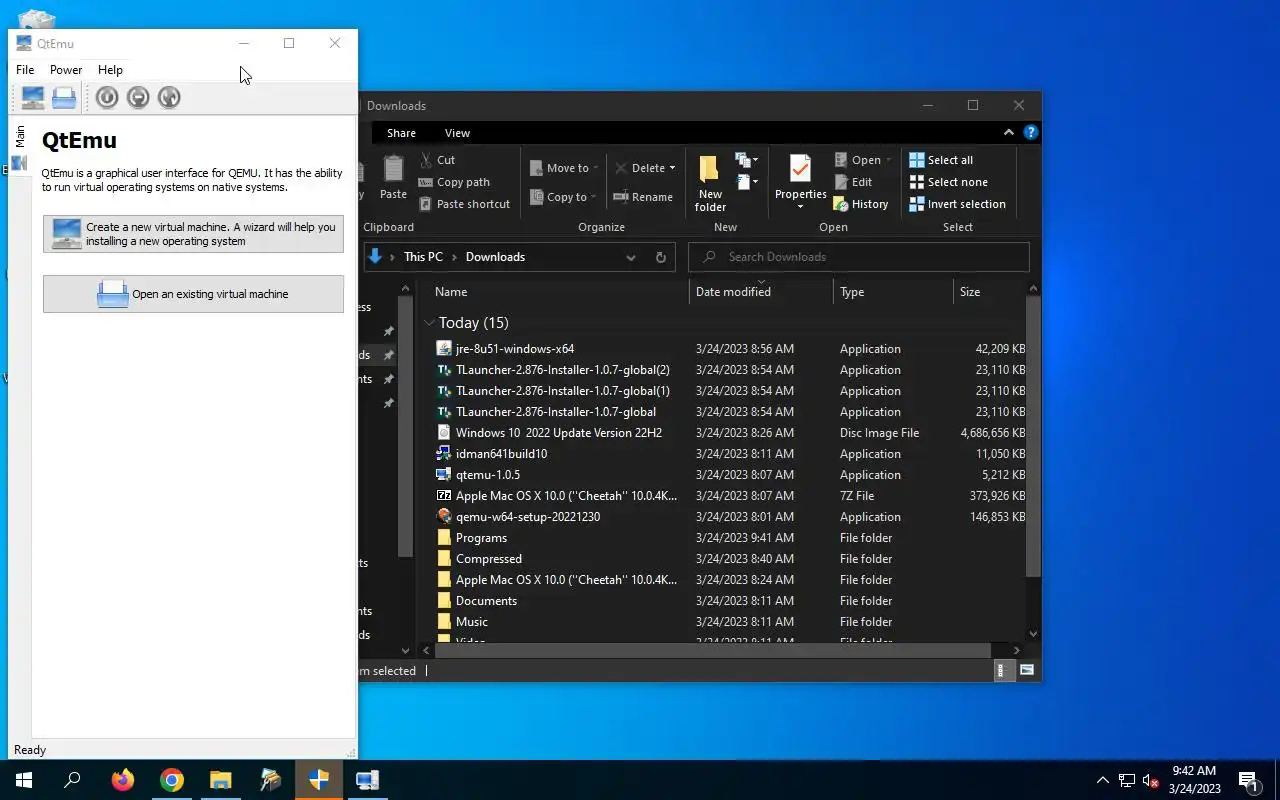Sort by the Type column header
This screenshot has width=1280, height=800.
point(893,292)
